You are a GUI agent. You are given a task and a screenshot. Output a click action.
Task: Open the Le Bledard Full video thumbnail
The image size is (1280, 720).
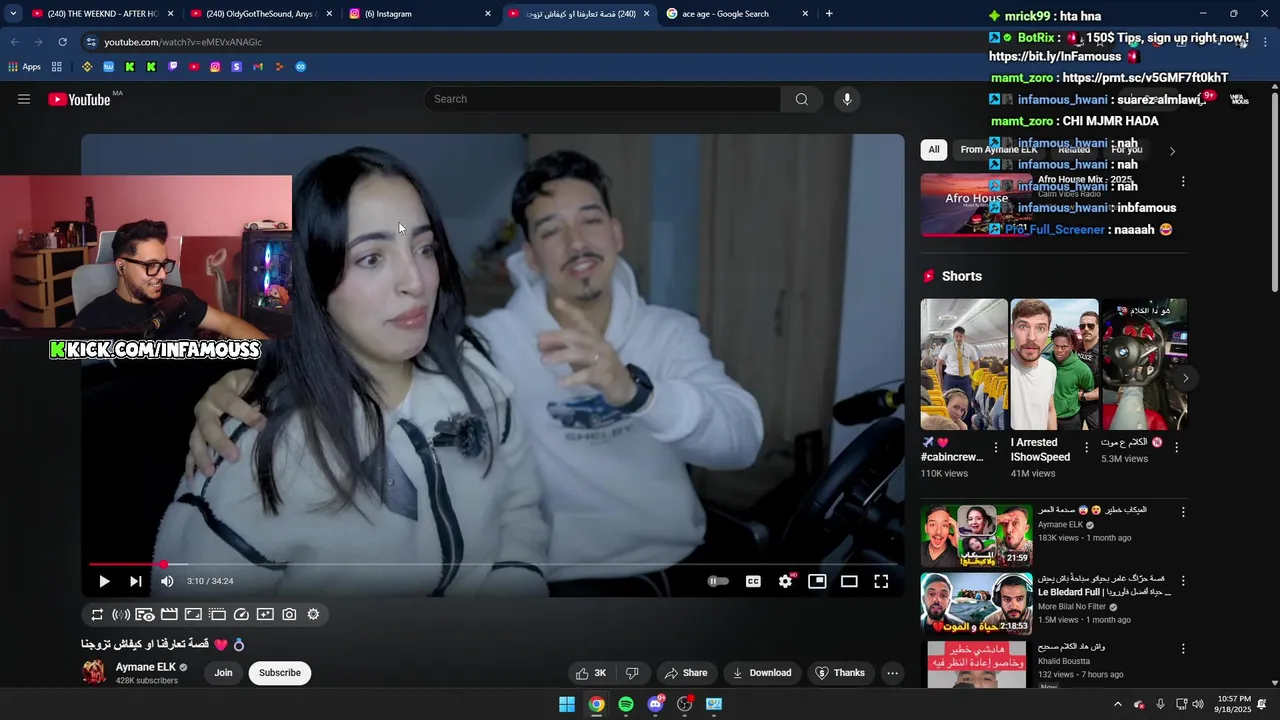976,604
